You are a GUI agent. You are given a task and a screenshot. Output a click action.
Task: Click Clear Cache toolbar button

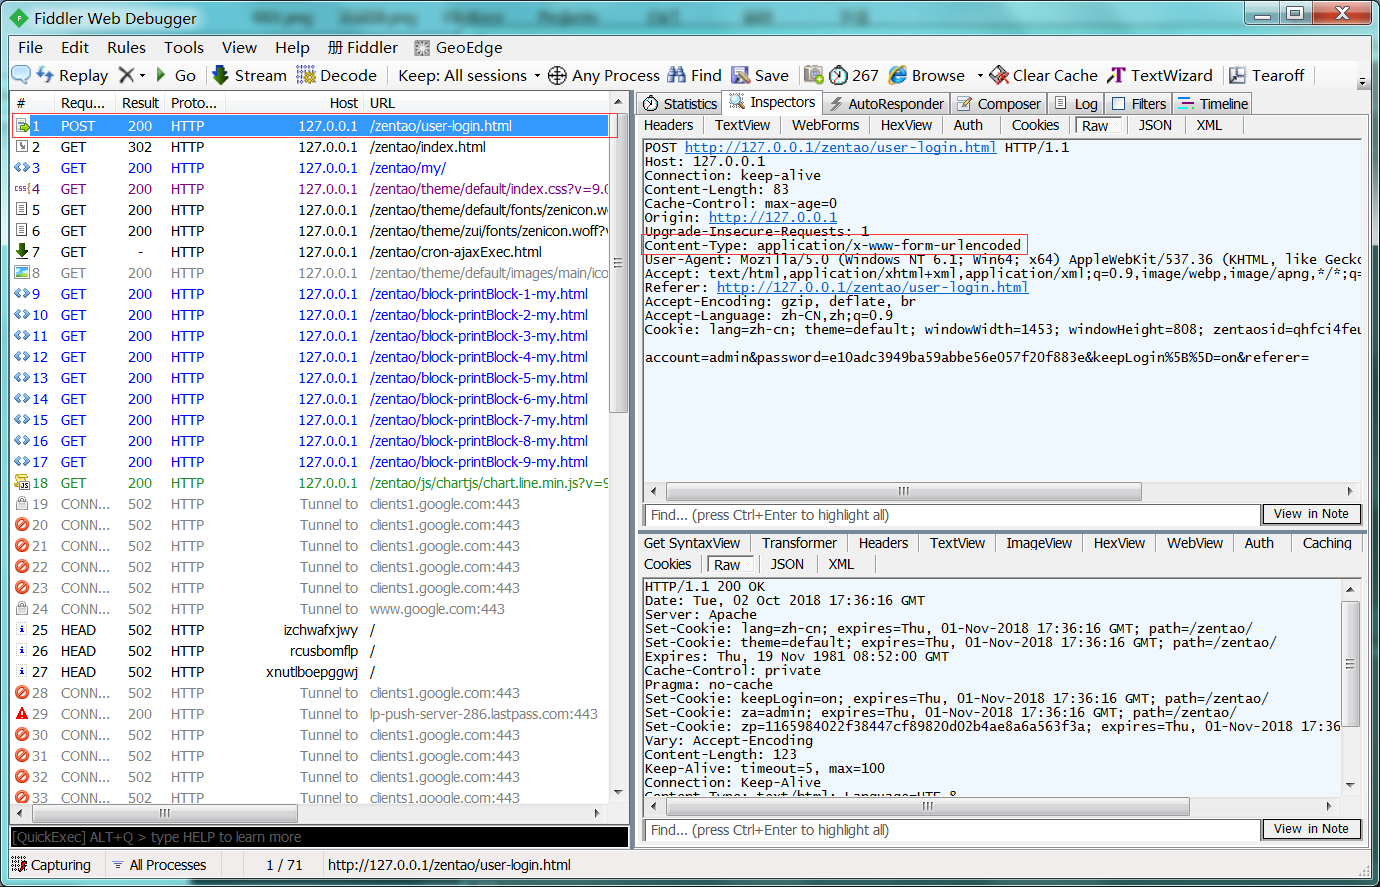click(1043, 75)
